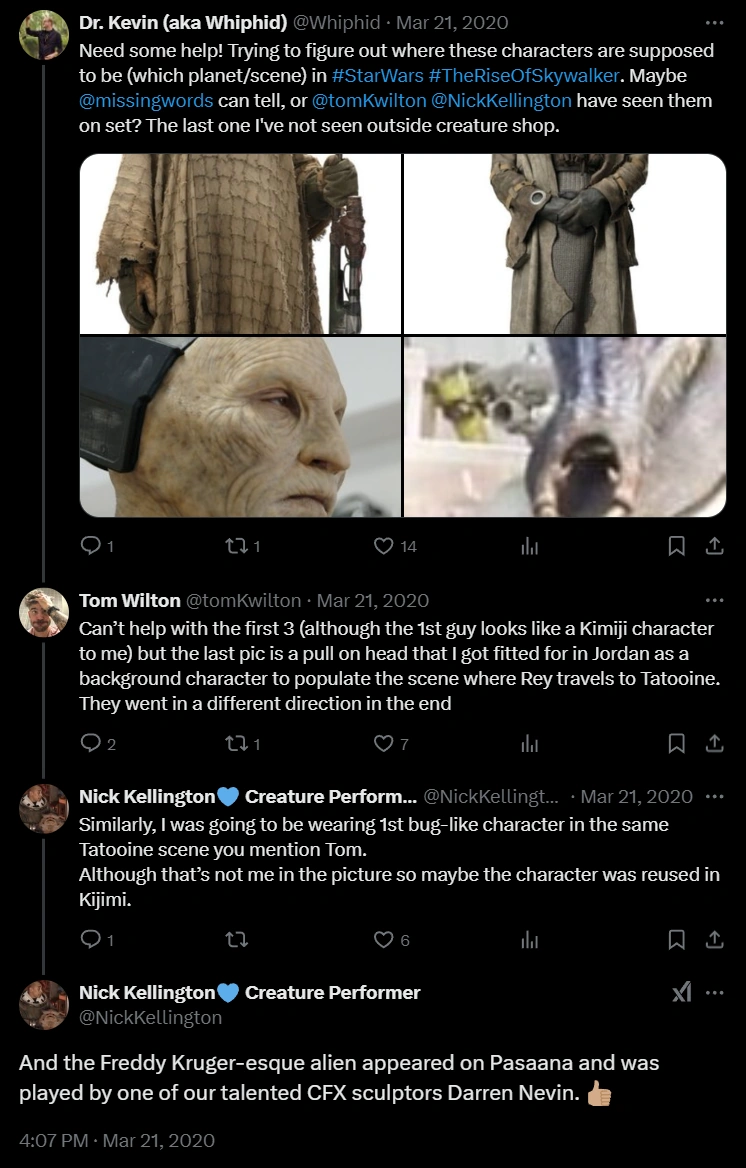Open more options on Nick Kellington's main tweet

click(x=714, y=992)
